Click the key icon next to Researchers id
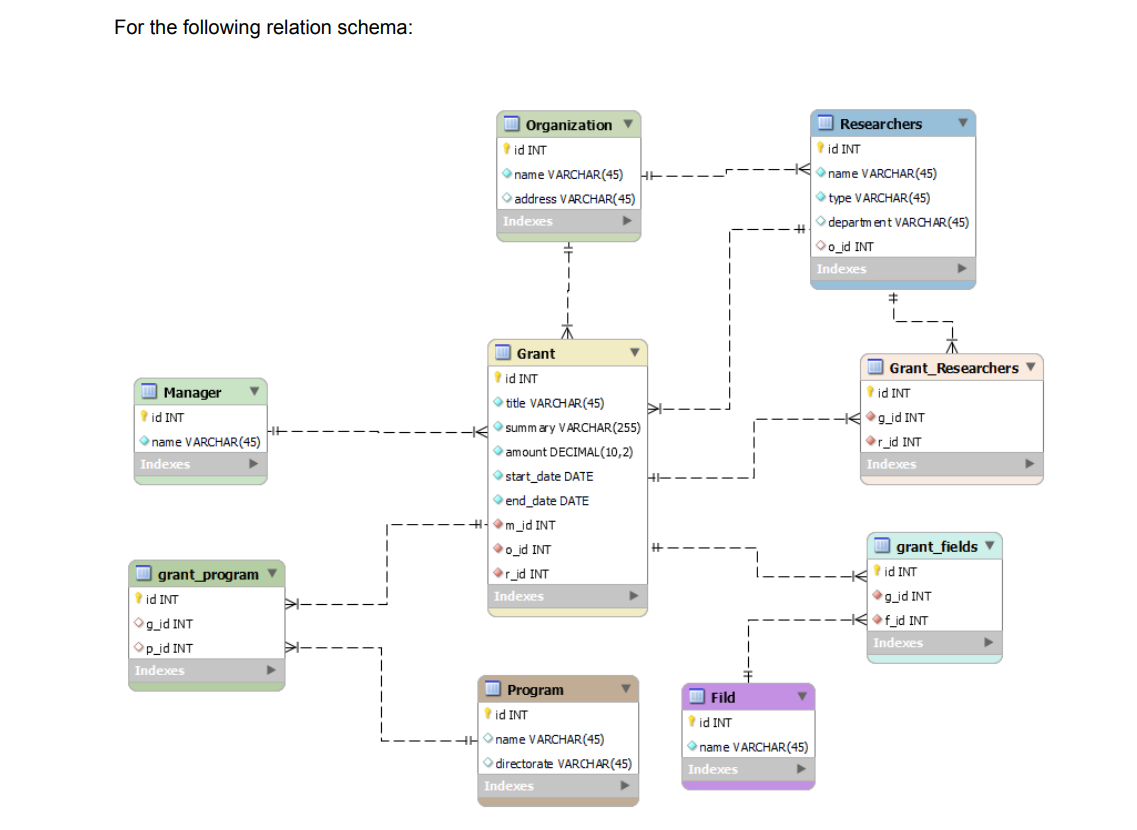The image size is (1137, 830). [821, 148]
